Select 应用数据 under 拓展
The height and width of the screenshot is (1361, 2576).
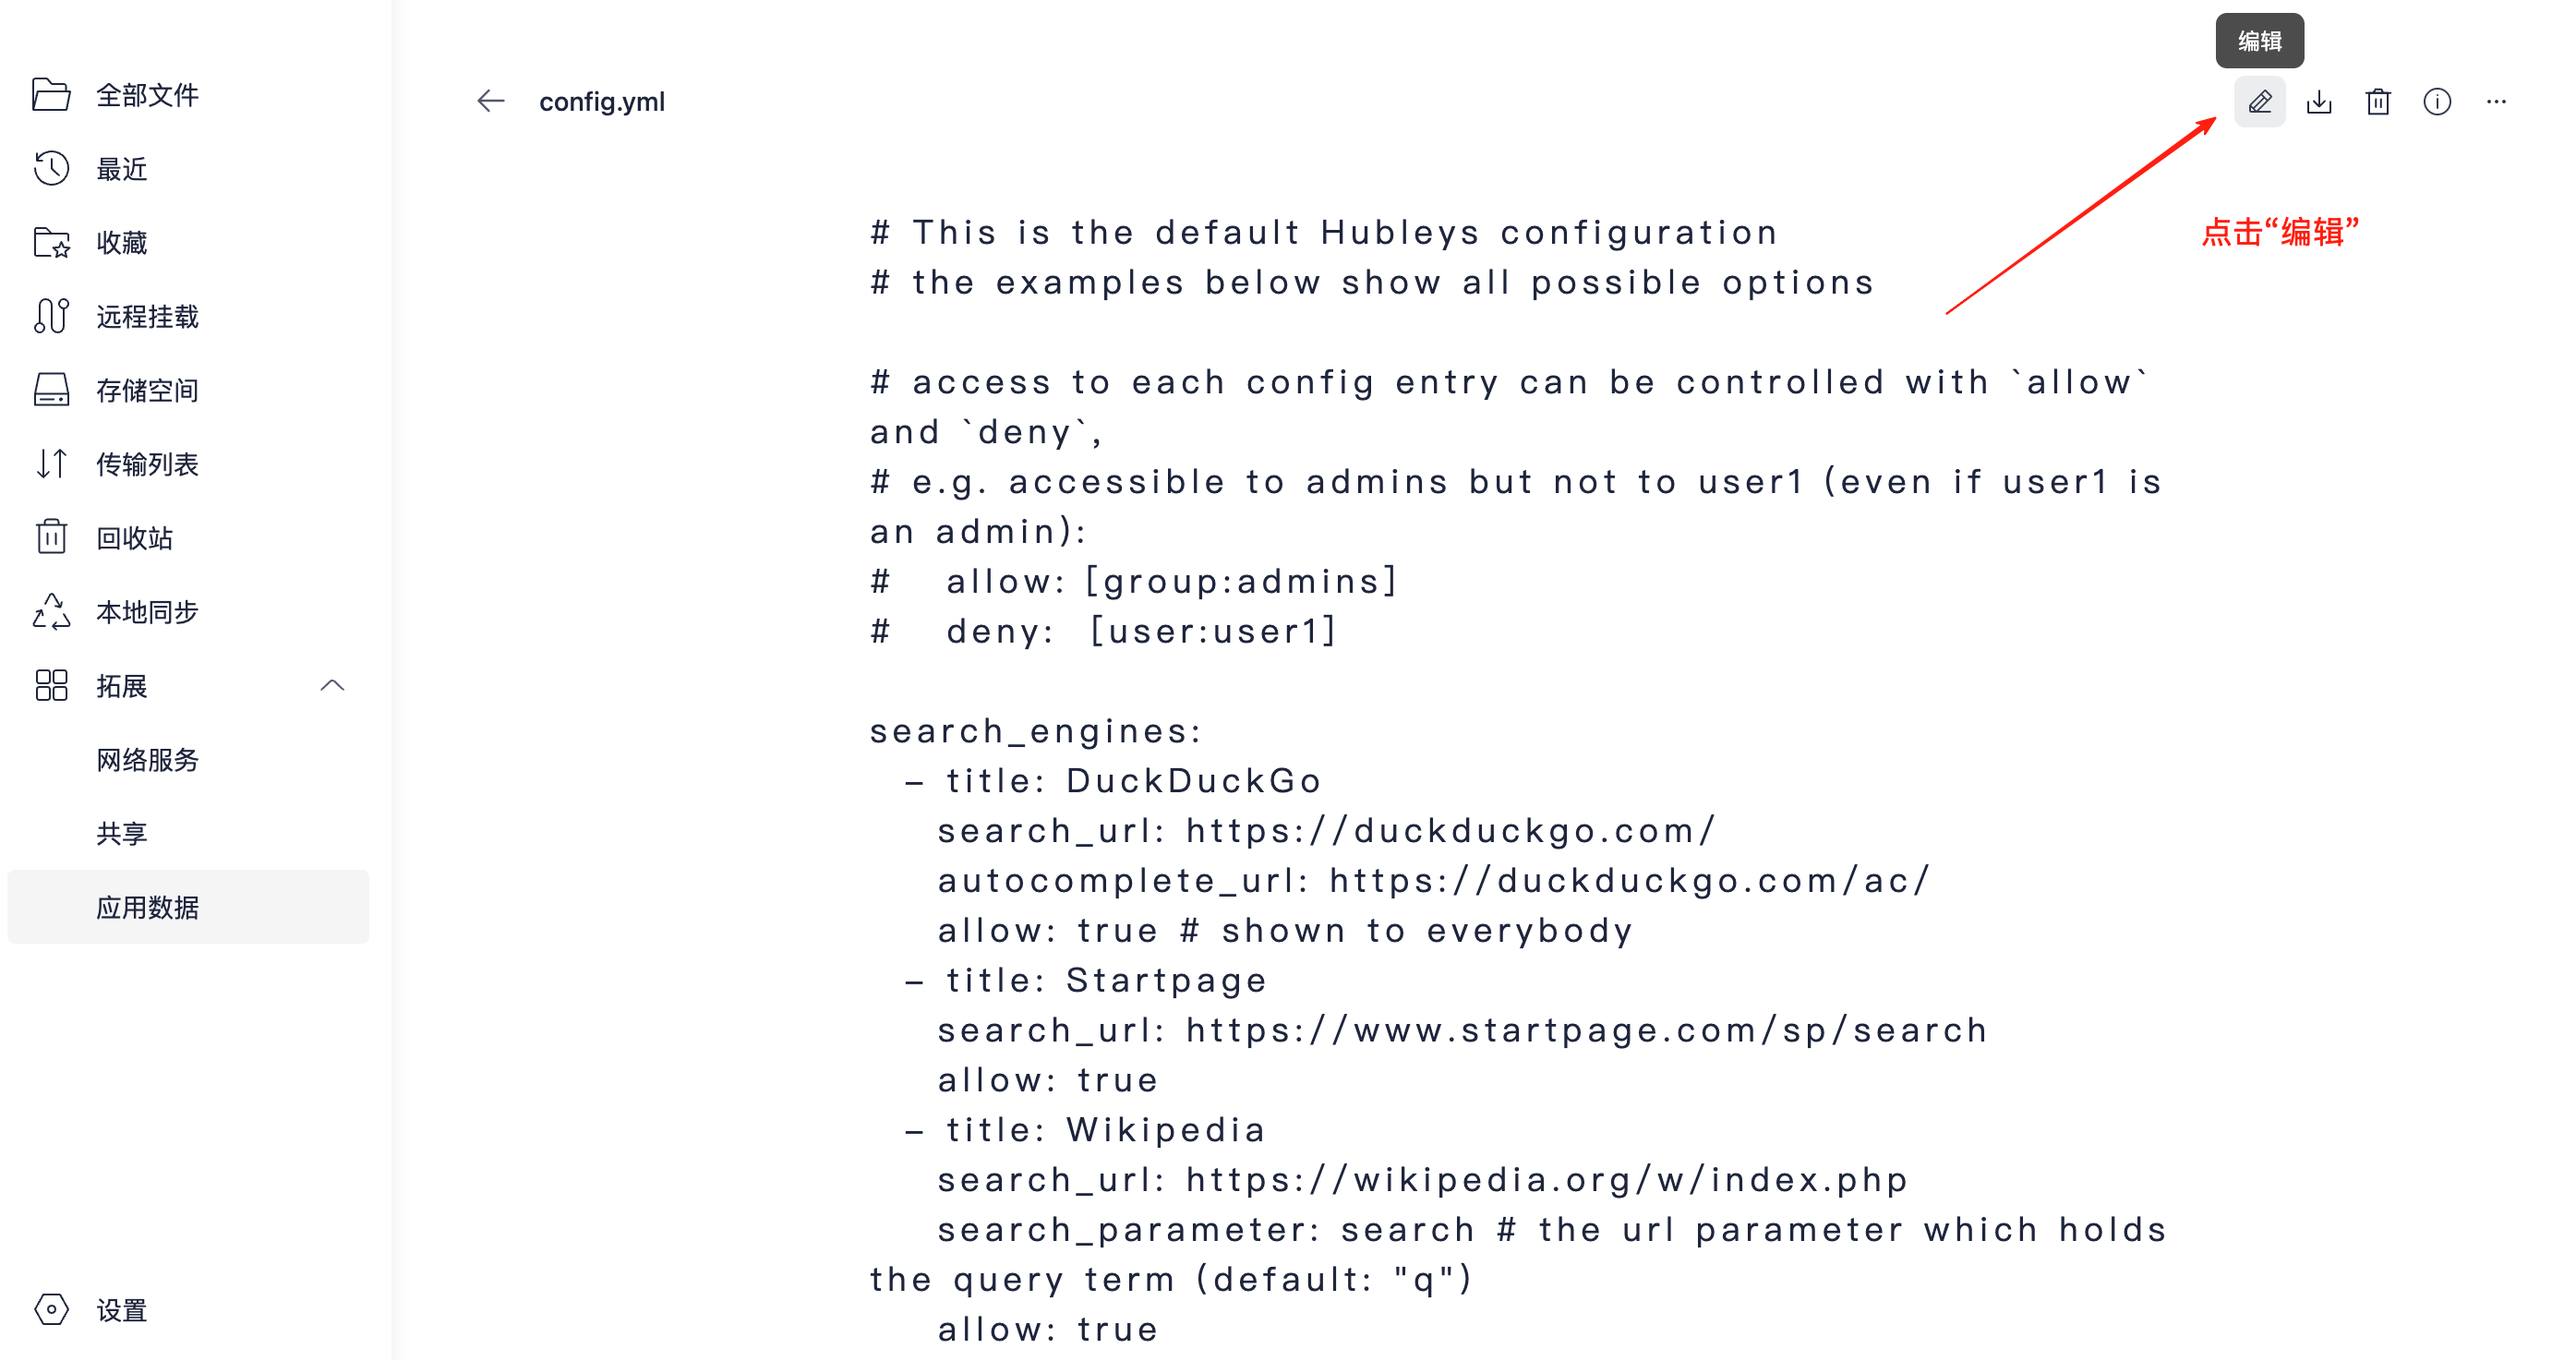tap(188, 907)
